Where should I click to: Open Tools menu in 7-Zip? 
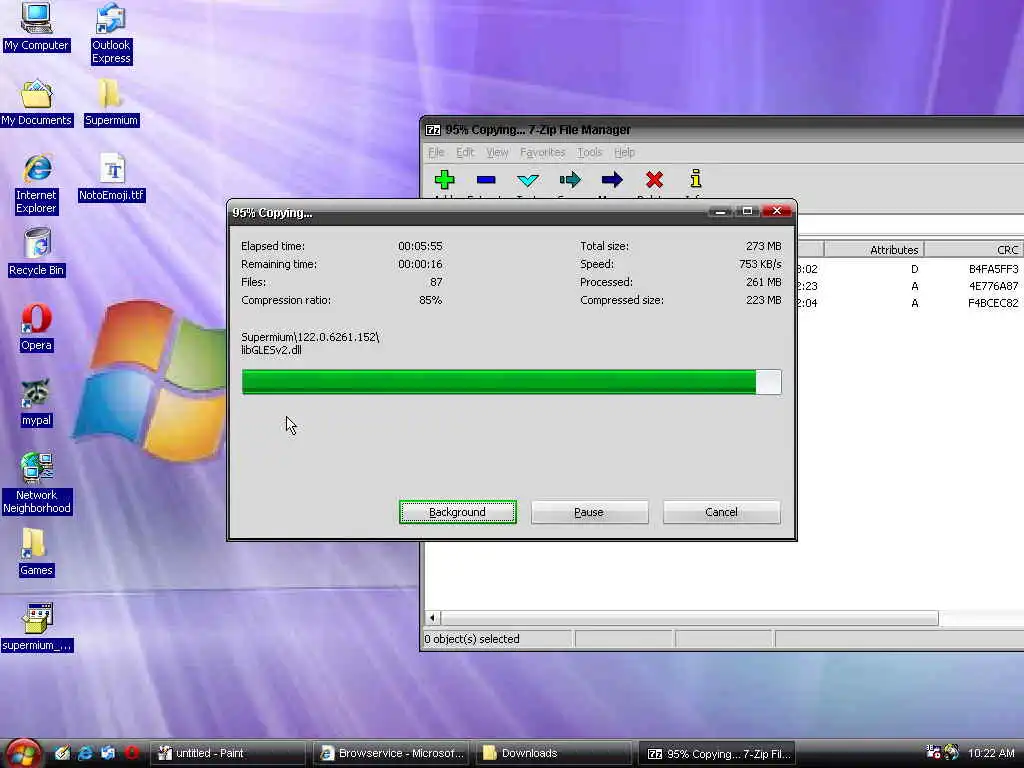click(589, 152)
